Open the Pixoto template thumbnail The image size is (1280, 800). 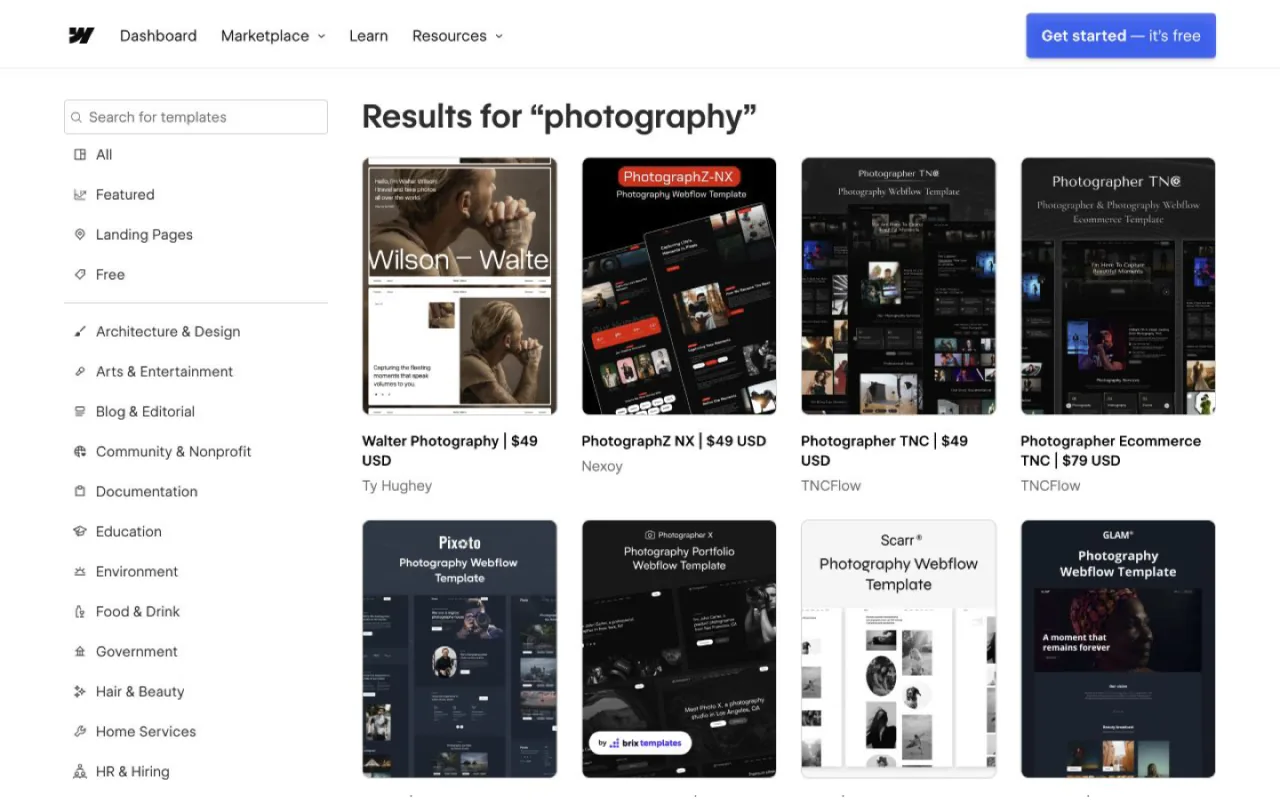pos(459,649)
